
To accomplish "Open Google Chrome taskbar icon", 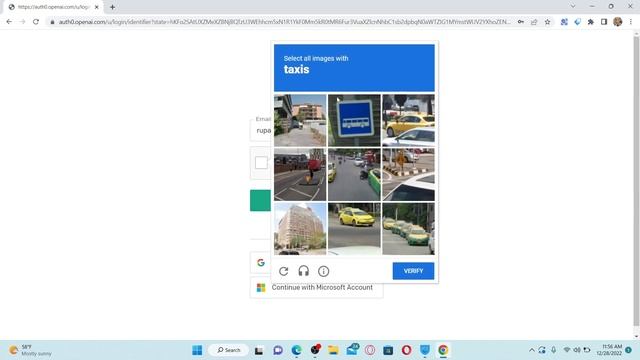I will tap(443, 350).
